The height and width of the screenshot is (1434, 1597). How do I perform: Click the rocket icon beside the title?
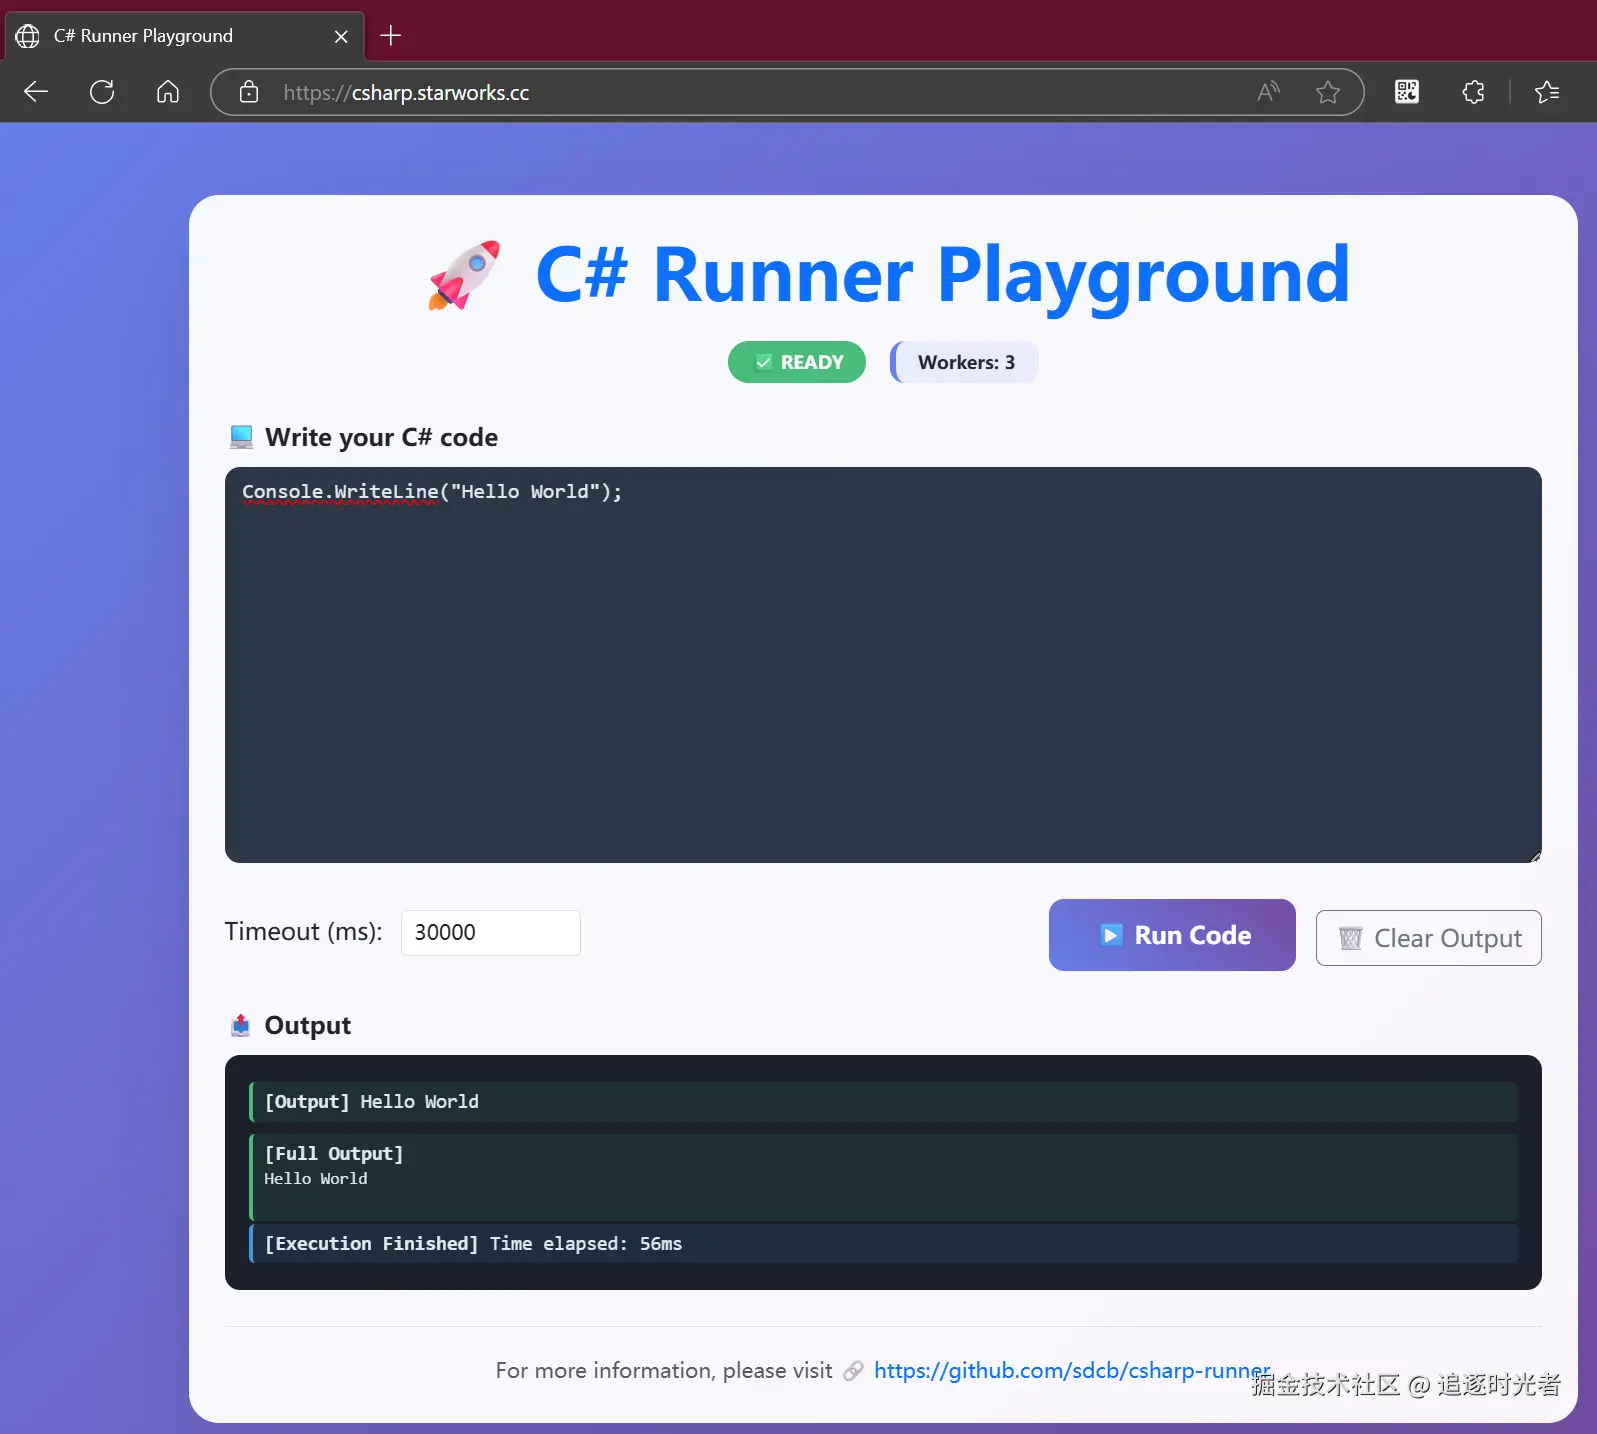pos(464,275)
